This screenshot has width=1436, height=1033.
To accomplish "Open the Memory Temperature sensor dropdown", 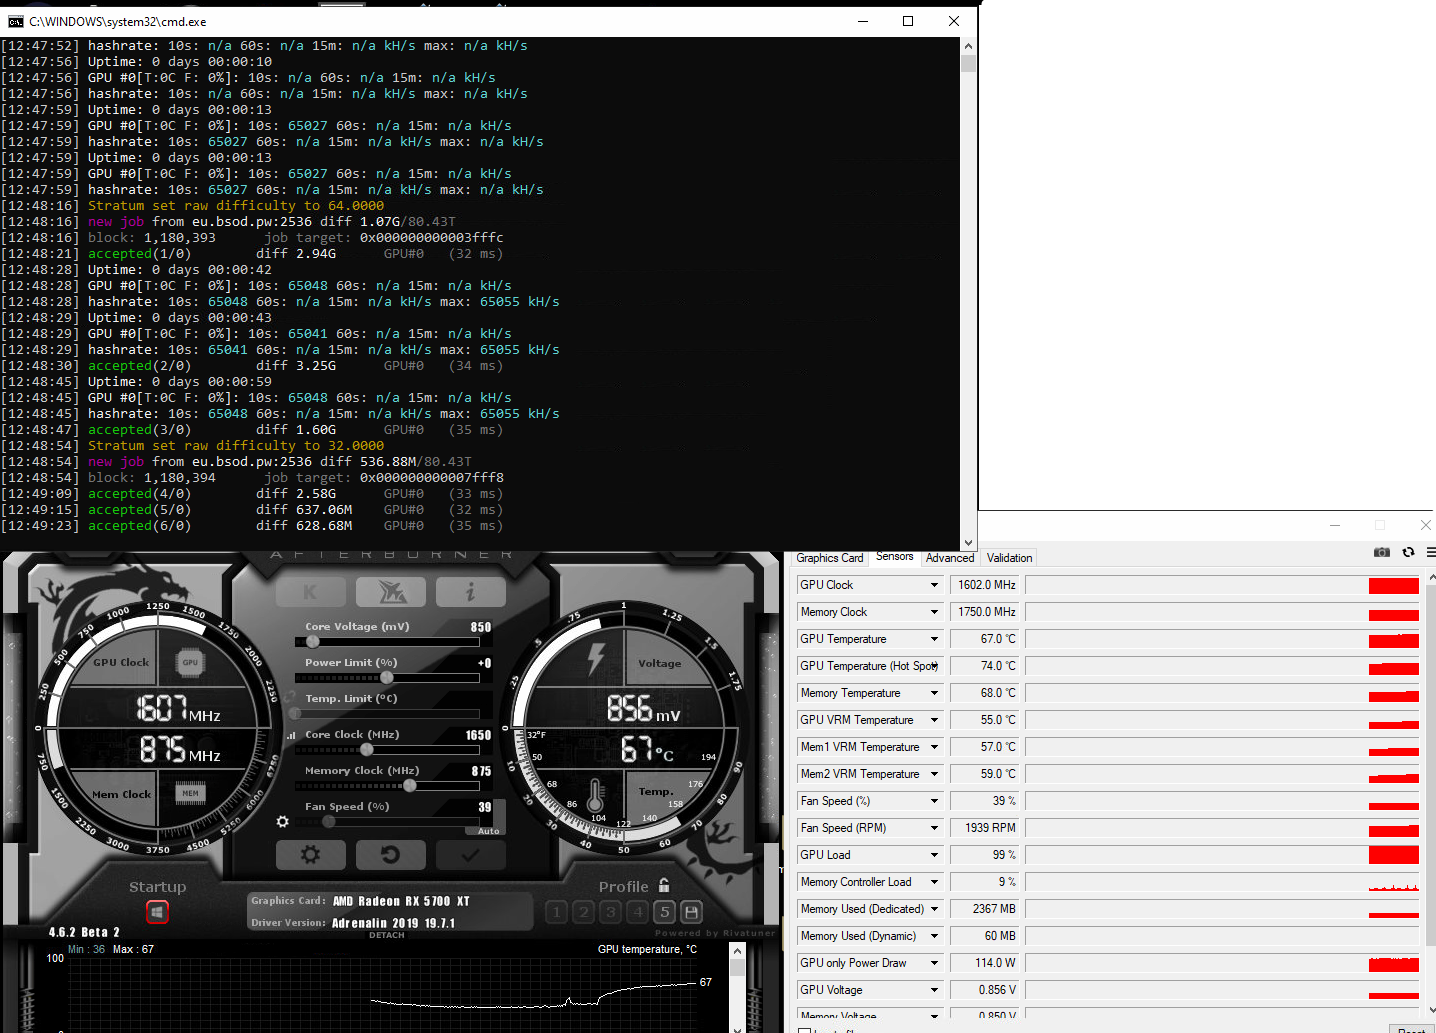I will pos(934,693).
